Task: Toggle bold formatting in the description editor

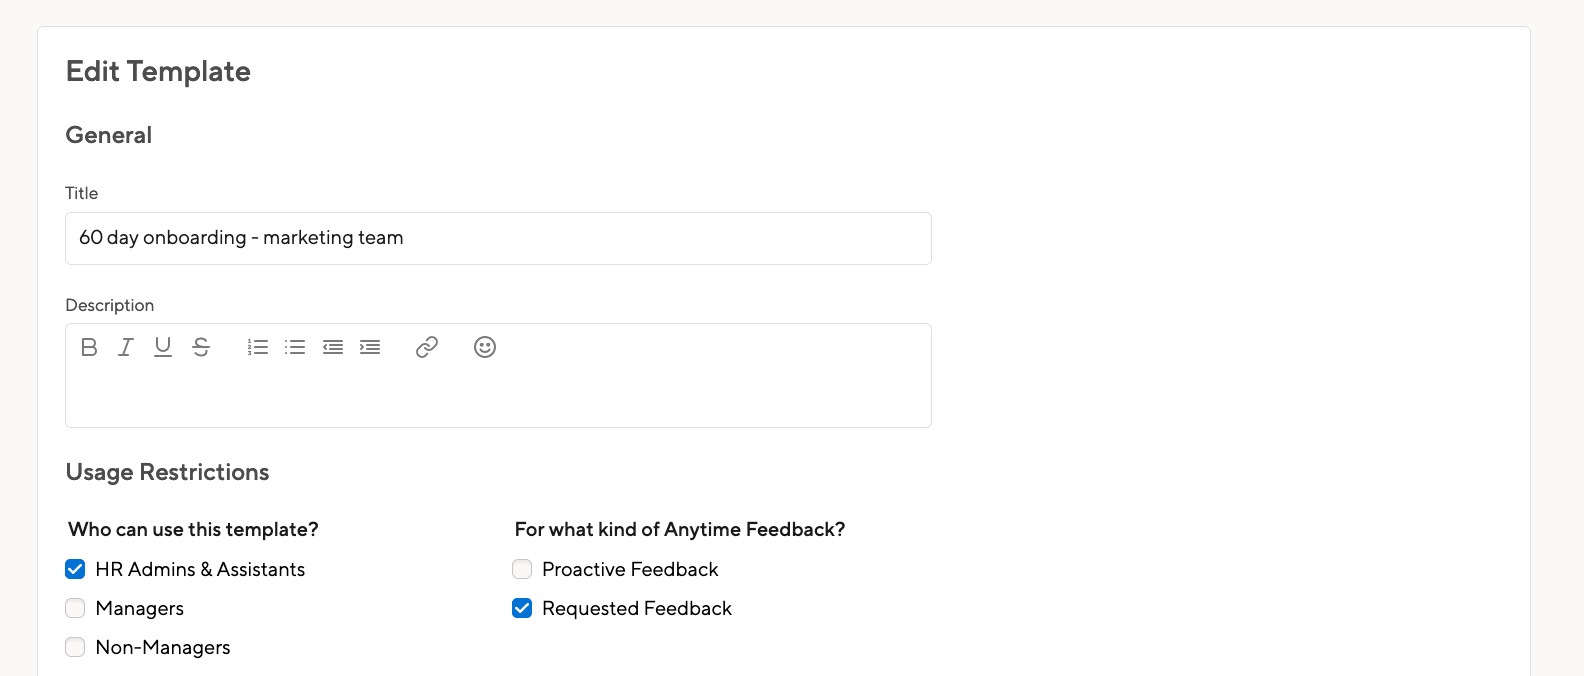Action: point(89,347)
